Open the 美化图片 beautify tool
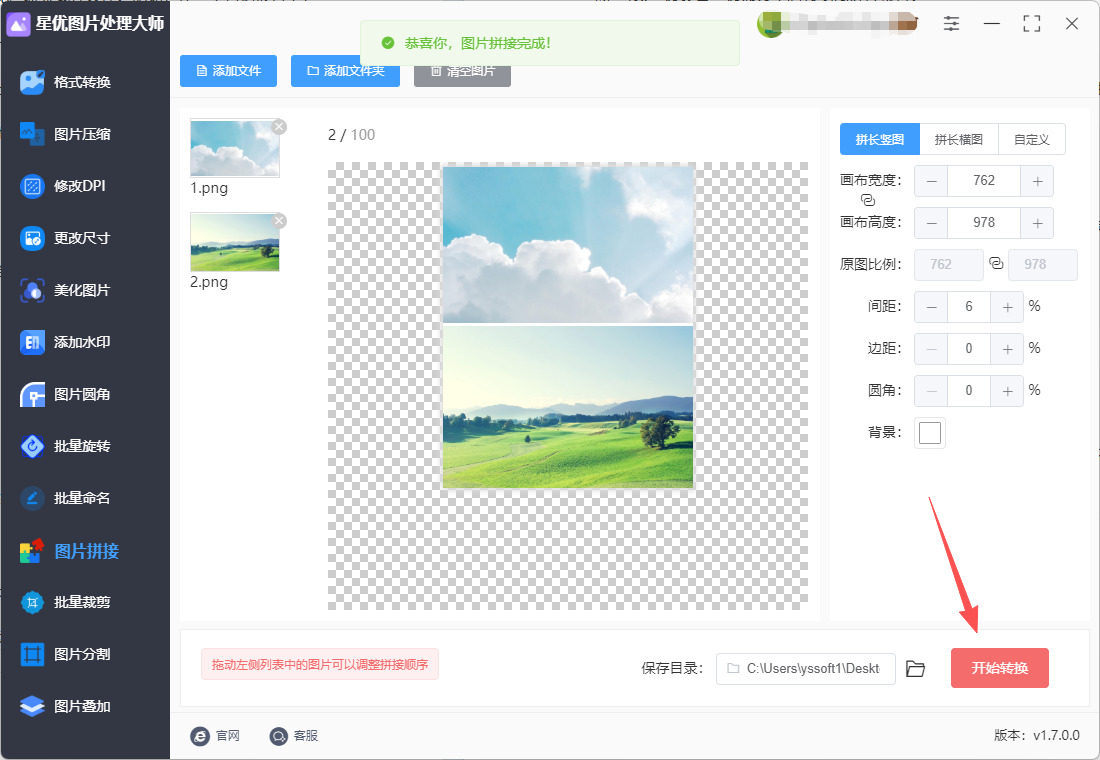Screen dimensions: 1100x760 tap(67, 290)
